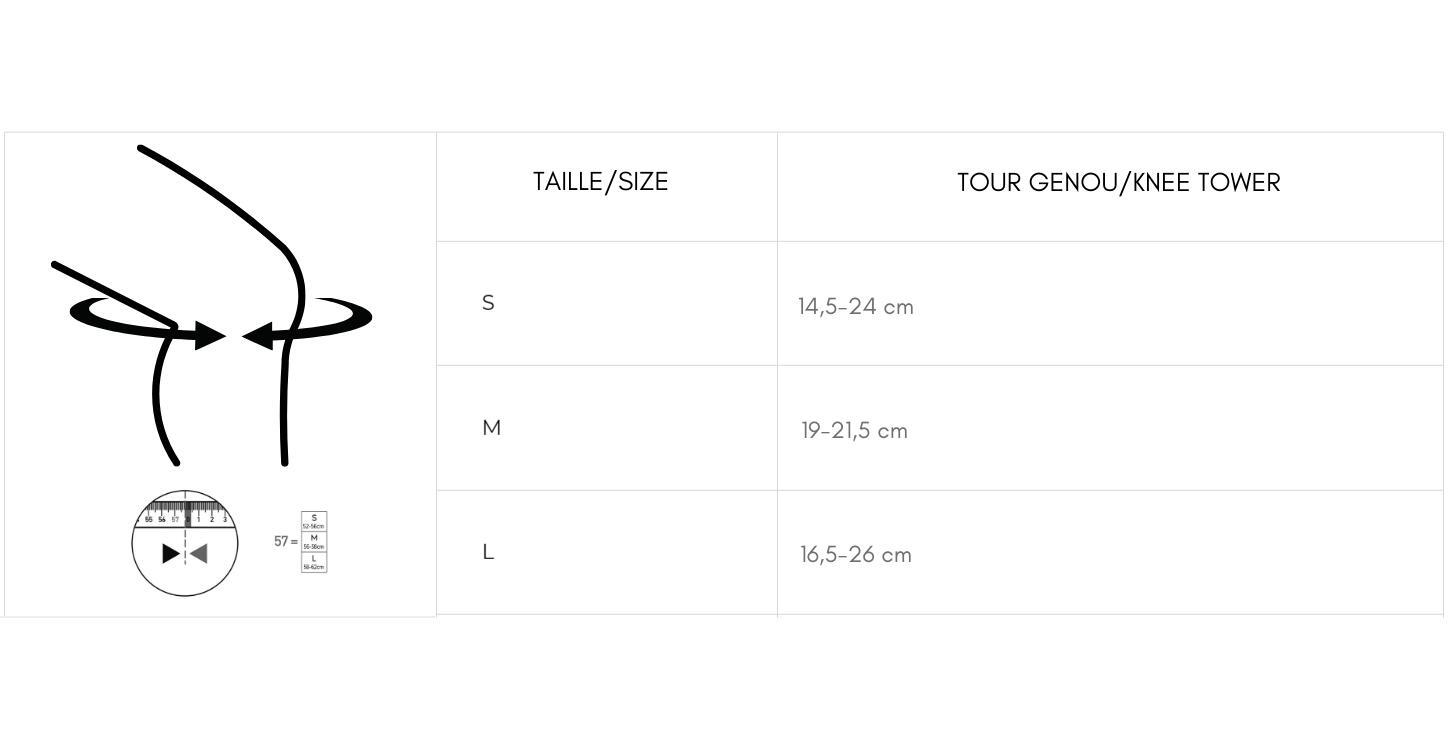Click the small L 58-62cm box
This screenshot has height=752, width=1450.
(314, 562)
